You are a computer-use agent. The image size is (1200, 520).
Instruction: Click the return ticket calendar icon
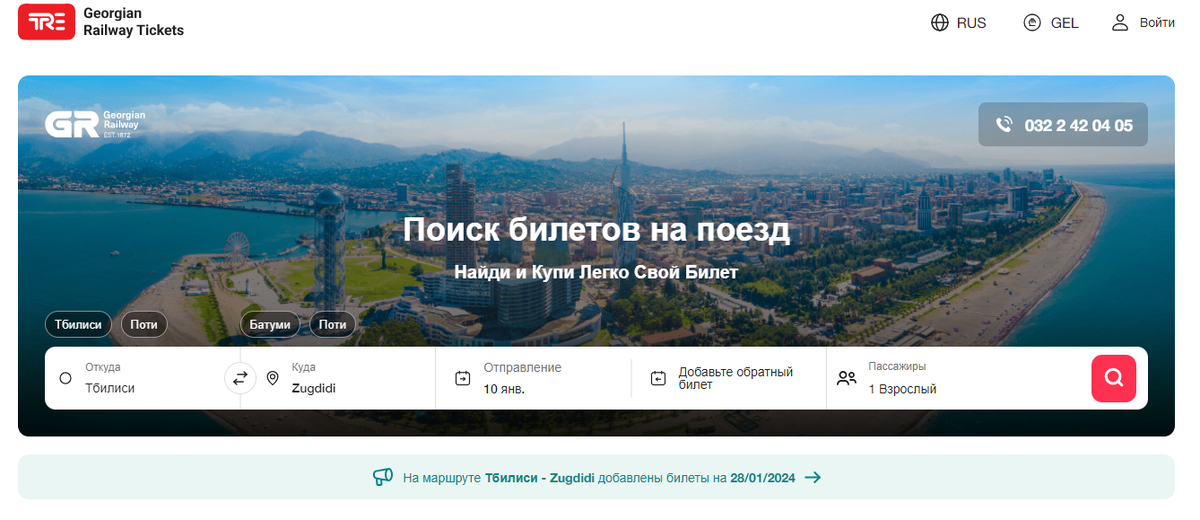(657, 378)
